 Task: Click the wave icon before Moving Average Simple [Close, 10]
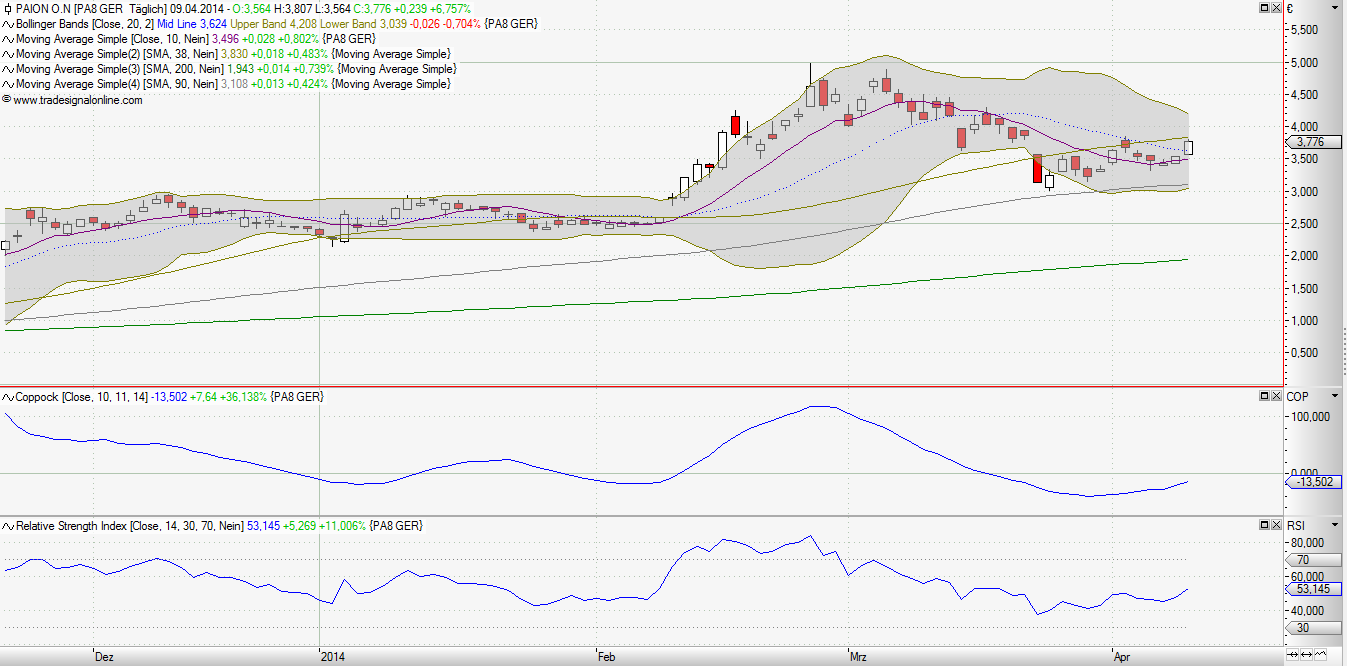[x=8, y=39]
